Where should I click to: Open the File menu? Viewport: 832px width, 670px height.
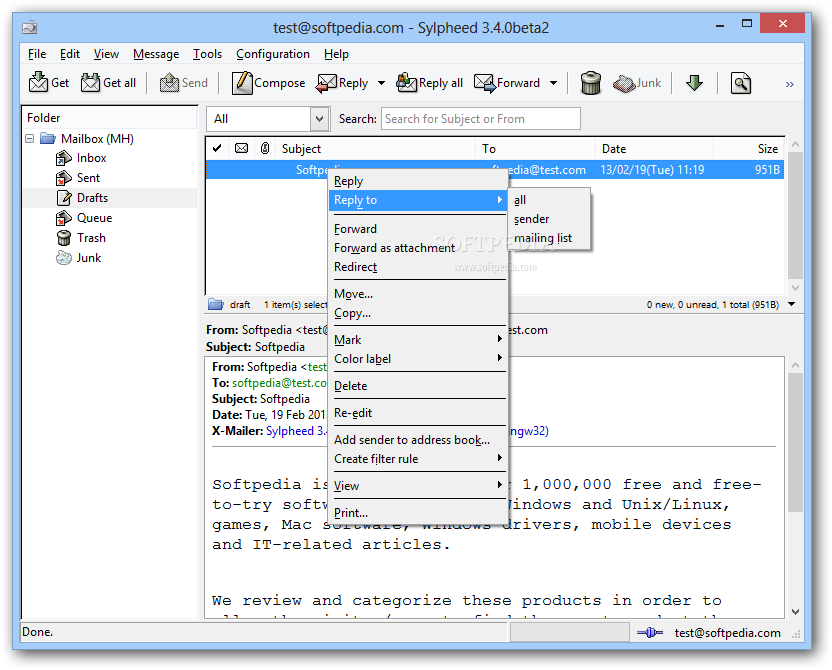pos(37,54)
